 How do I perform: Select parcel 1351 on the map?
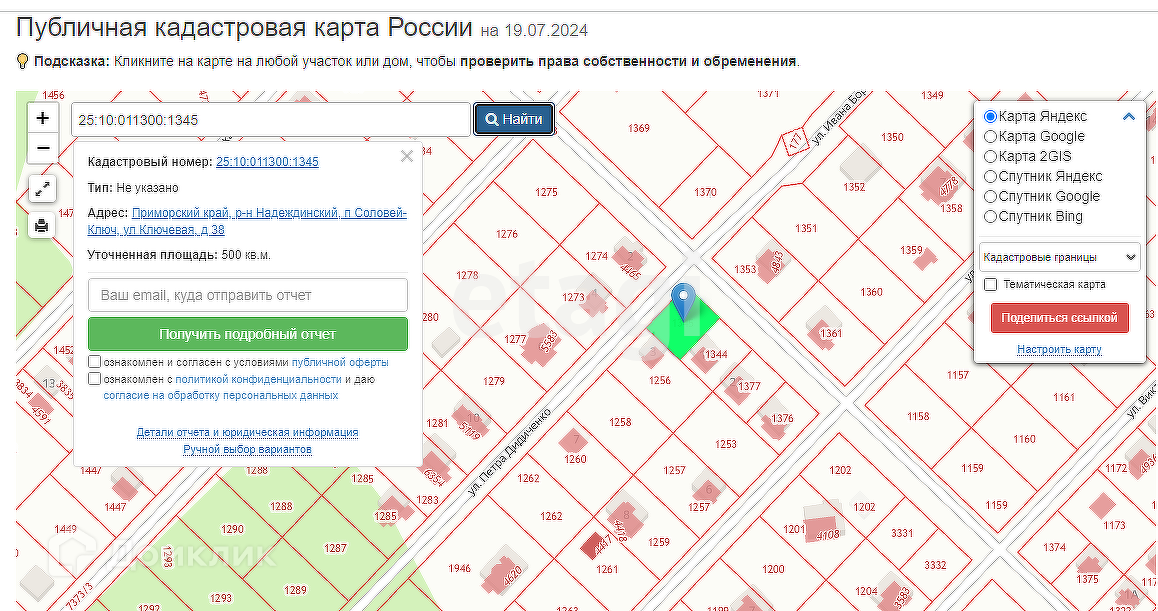pyautogui.click(x=806, y=228)
